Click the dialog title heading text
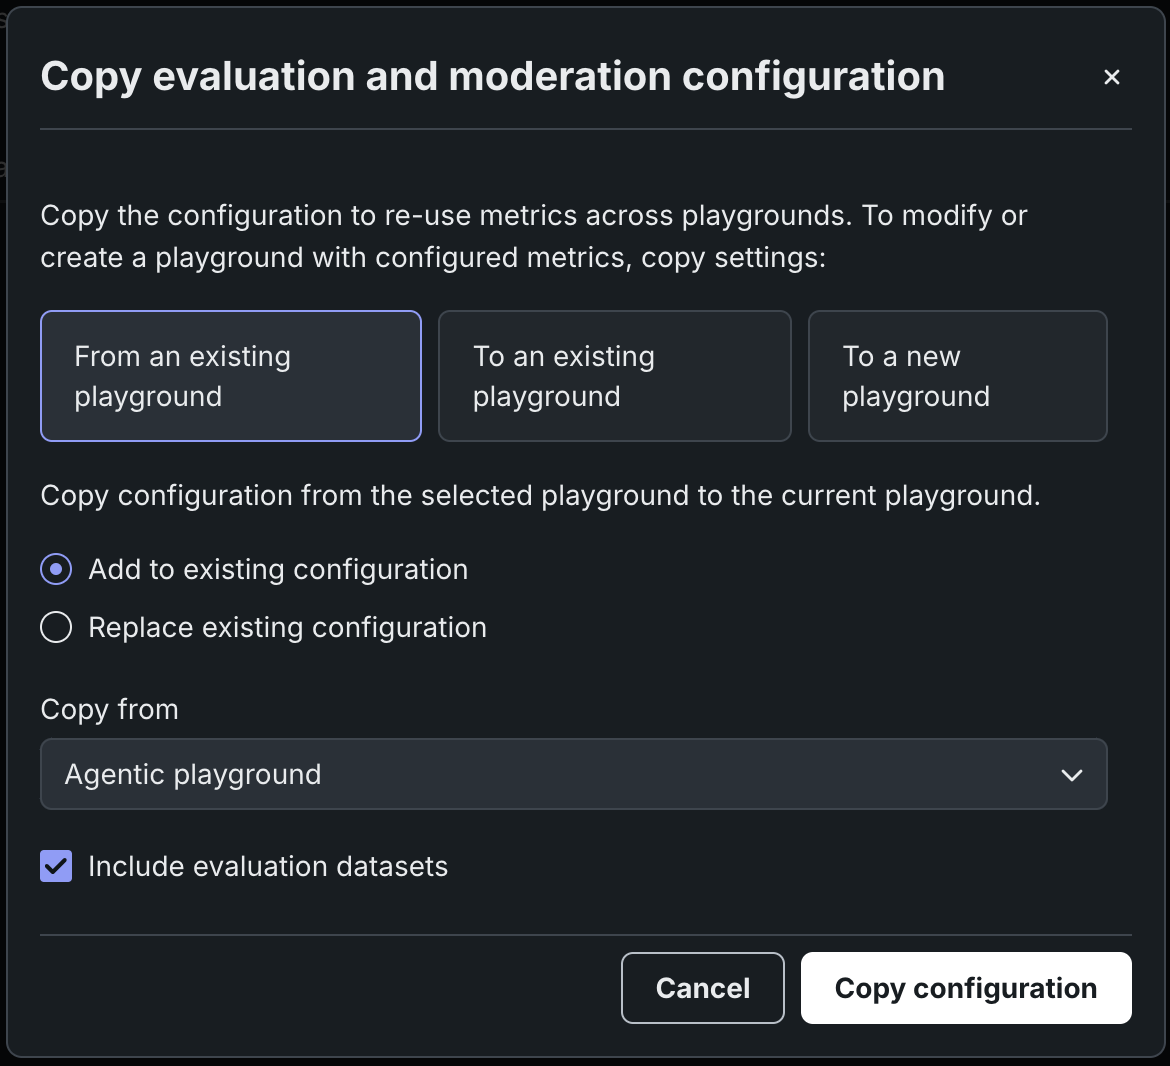 (492, 77)
